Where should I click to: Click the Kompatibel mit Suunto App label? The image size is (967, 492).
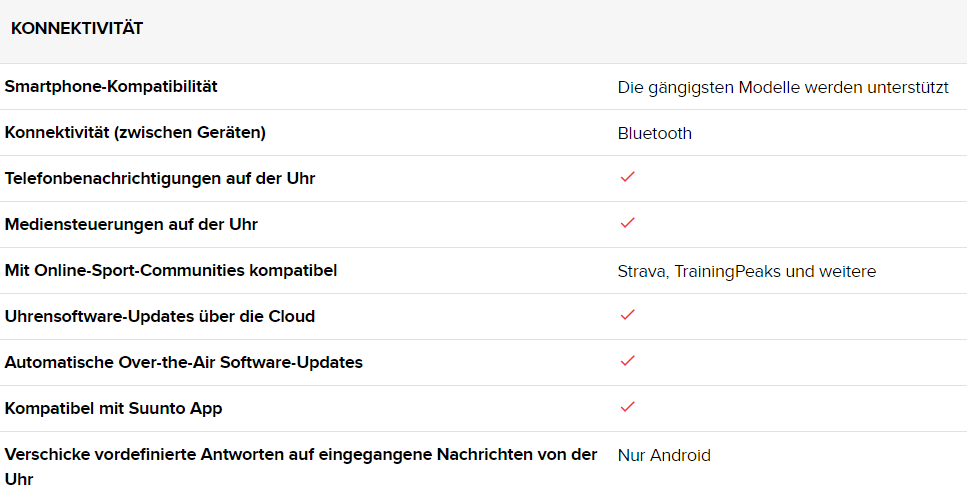pyautogui.click(x=115, y=409)
